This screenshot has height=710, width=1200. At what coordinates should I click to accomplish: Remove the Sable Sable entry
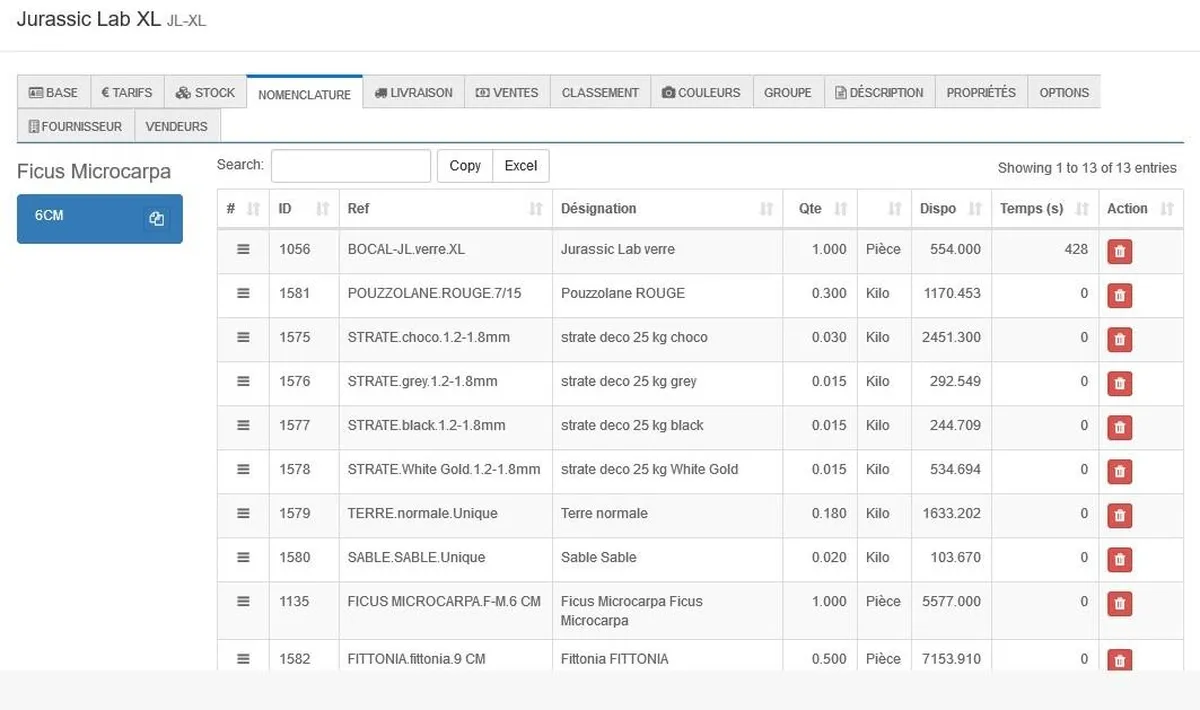tap(1119, 559)
